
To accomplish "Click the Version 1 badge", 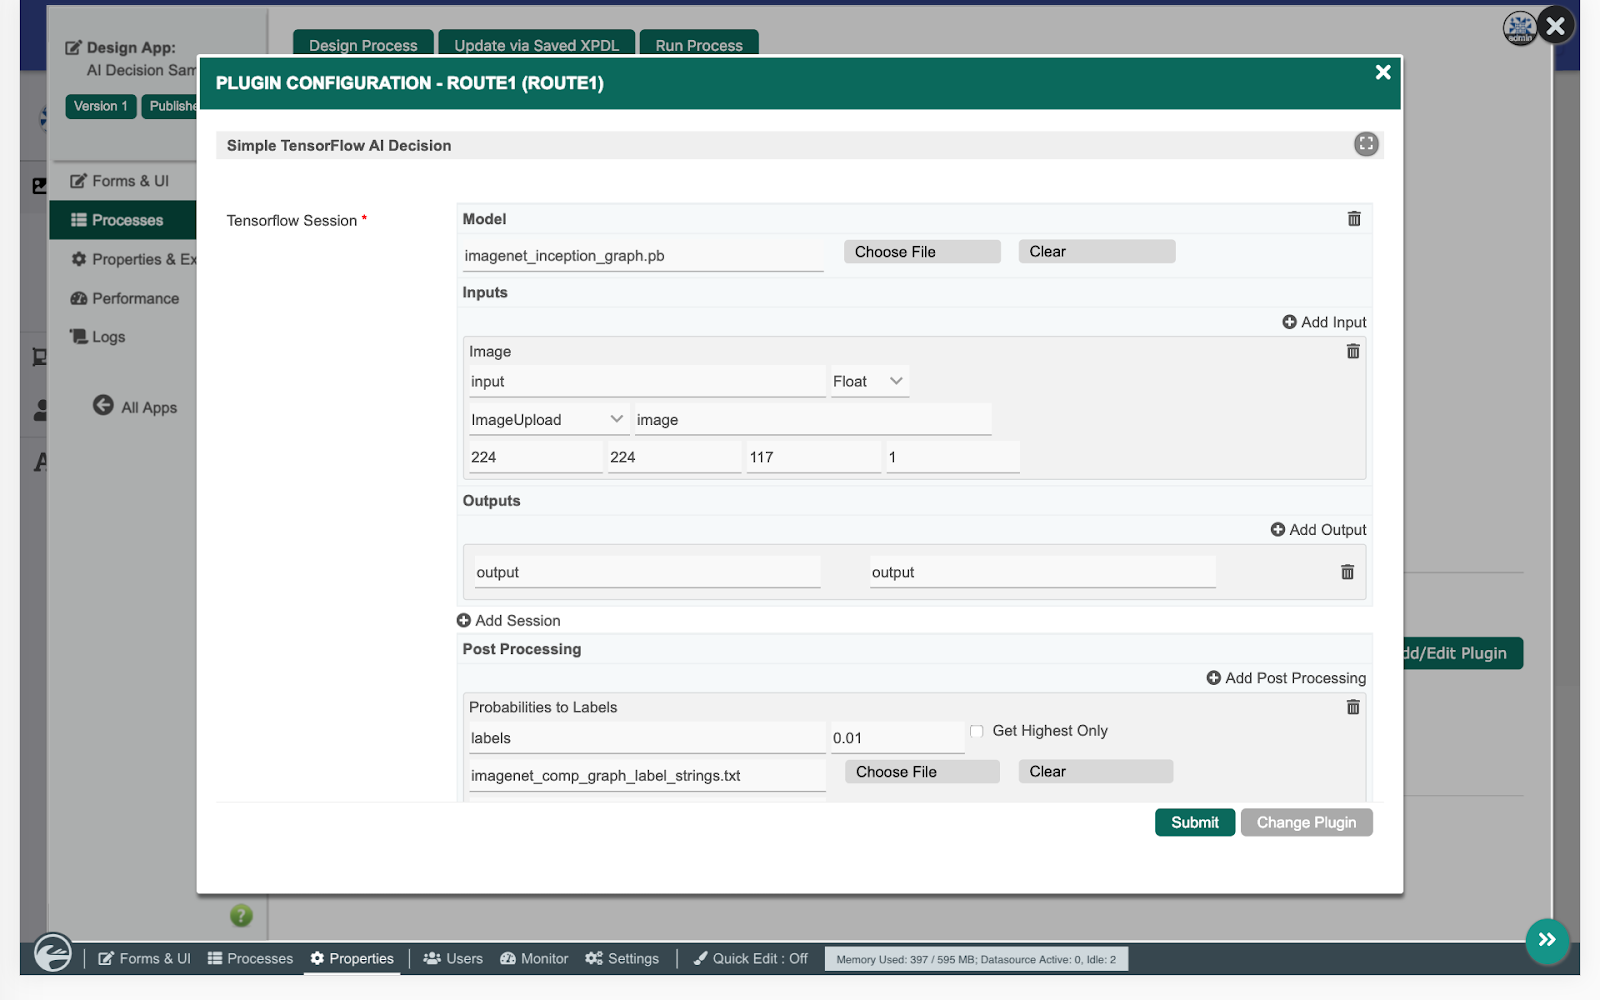I will point(101,106).
